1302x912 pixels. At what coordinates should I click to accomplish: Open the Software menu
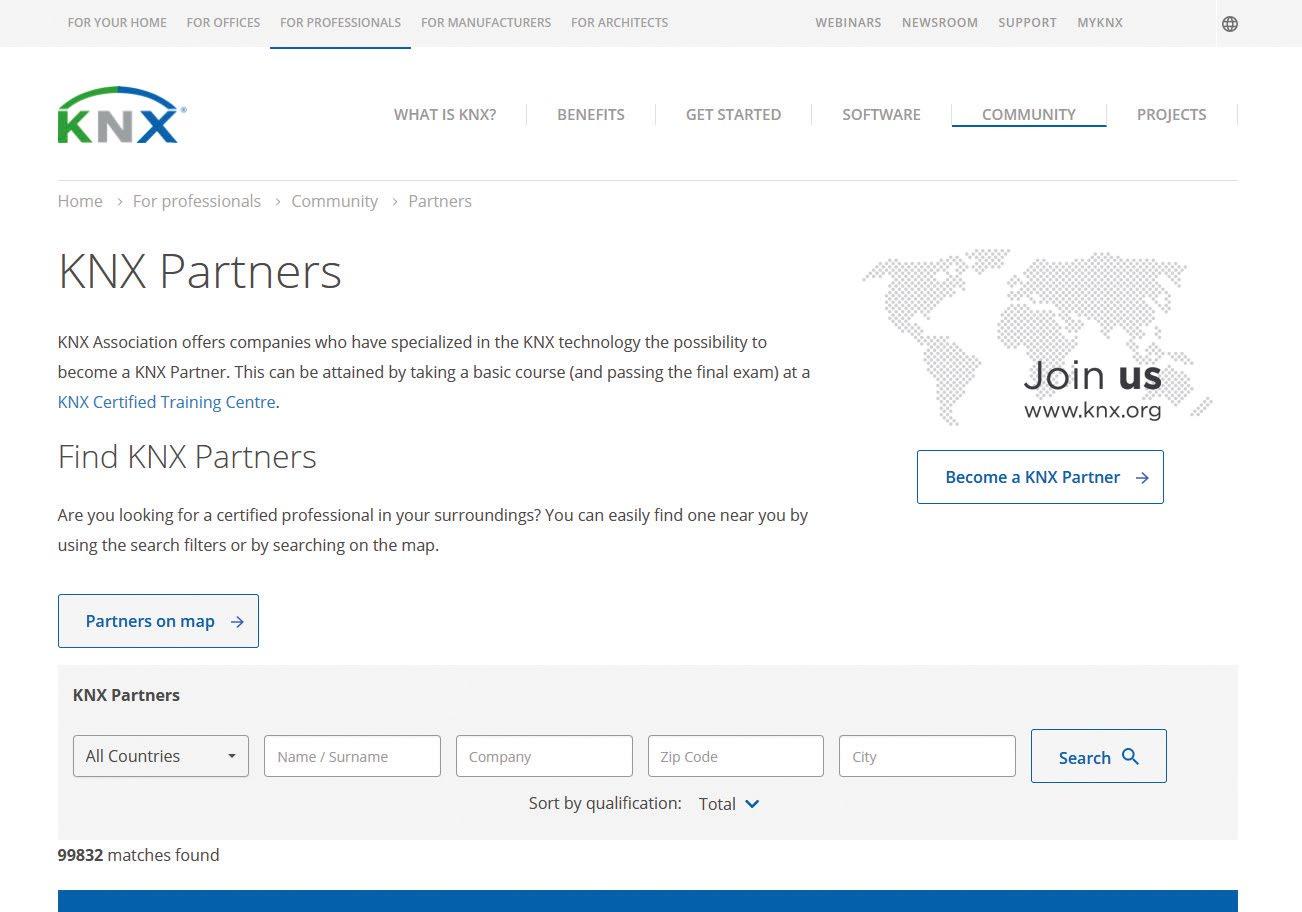[881, 114]
